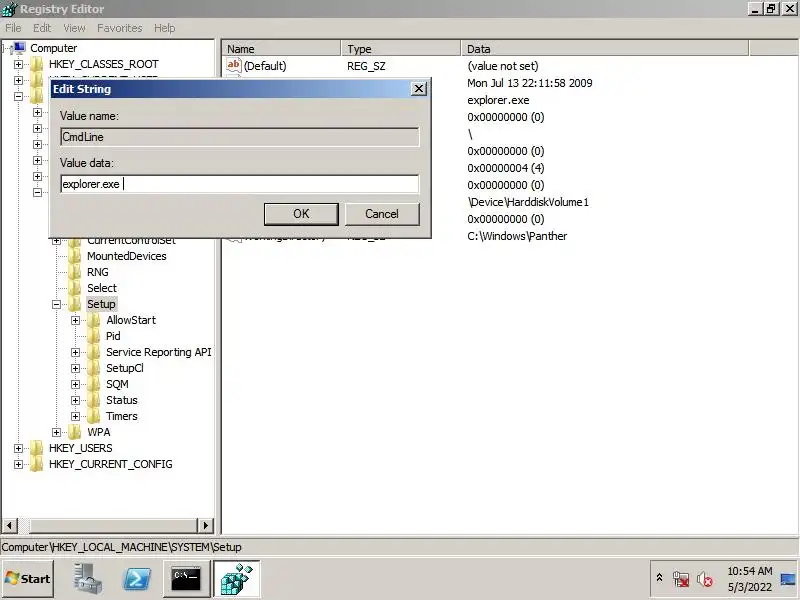Expand the SetupCl subkey
The height and width of the screenshot is (600, 800).
76,368
